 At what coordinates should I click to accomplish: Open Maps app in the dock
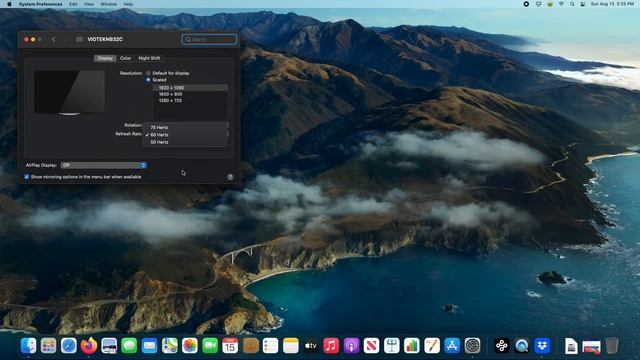(169, 346)
